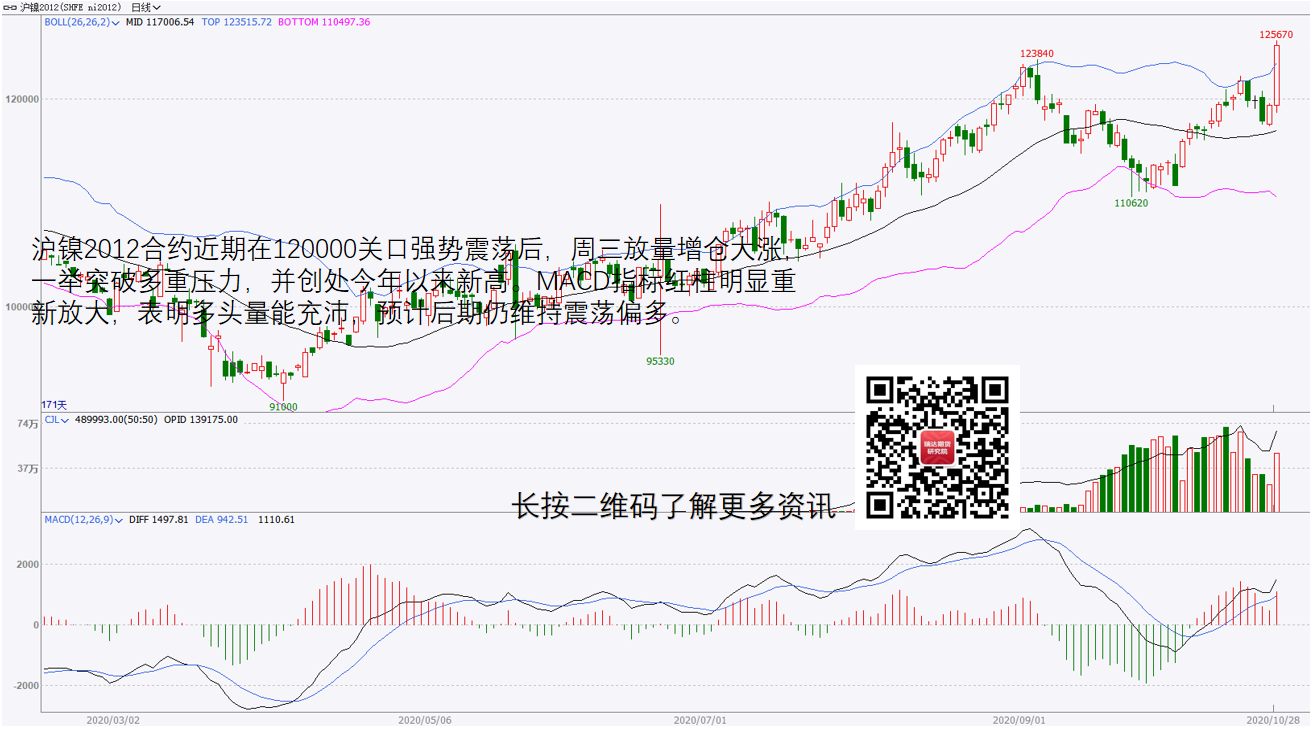Click the 2020/07/01 date axis label
Viewport: 1310px width, 729px height.
click(699, 719)
